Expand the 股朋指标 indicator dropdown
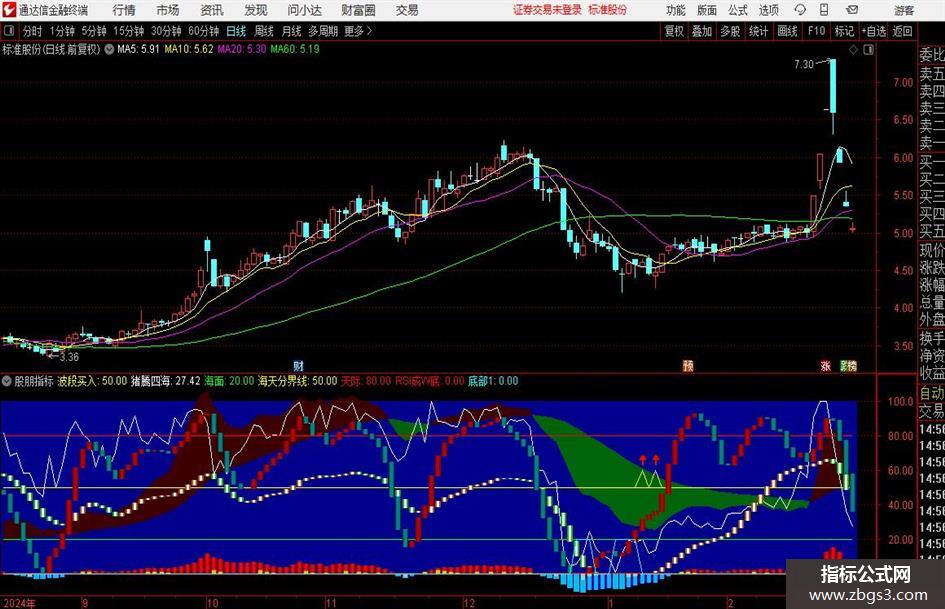Viewport: 945px width, 609px height. tap(7, 381)
